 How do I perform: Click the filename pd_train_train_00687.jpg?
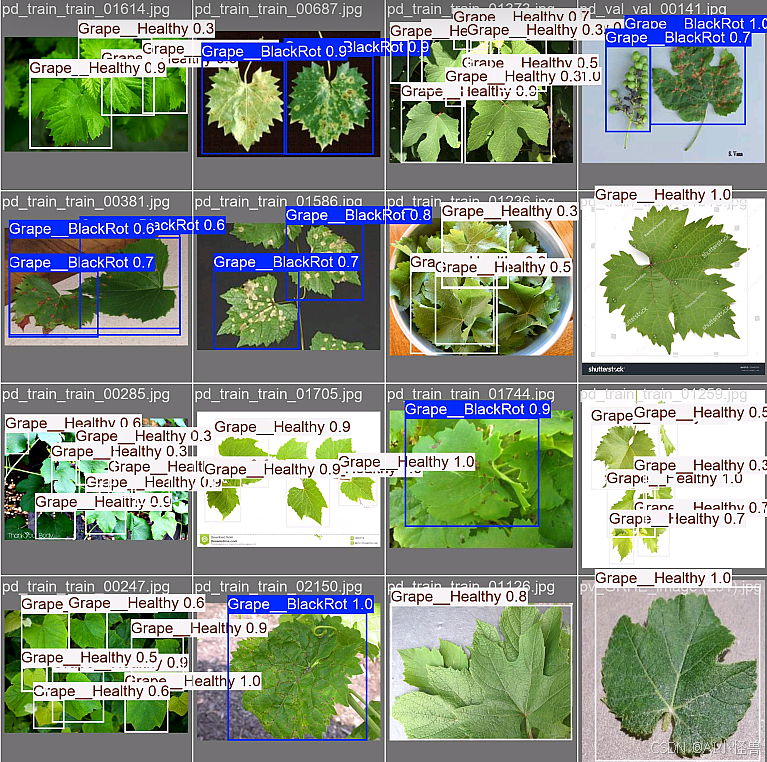coord(278,9)
